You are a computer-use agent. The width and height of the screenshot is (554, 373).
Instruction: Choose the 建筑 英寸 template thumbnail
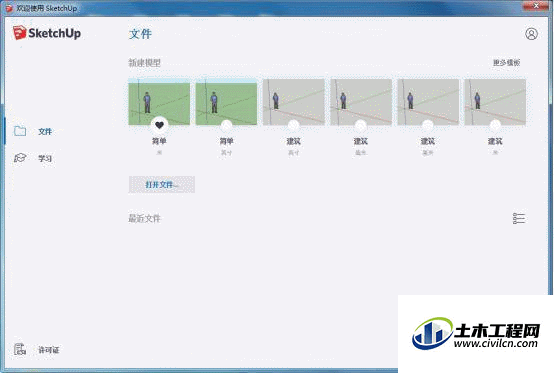pos(294,102)
